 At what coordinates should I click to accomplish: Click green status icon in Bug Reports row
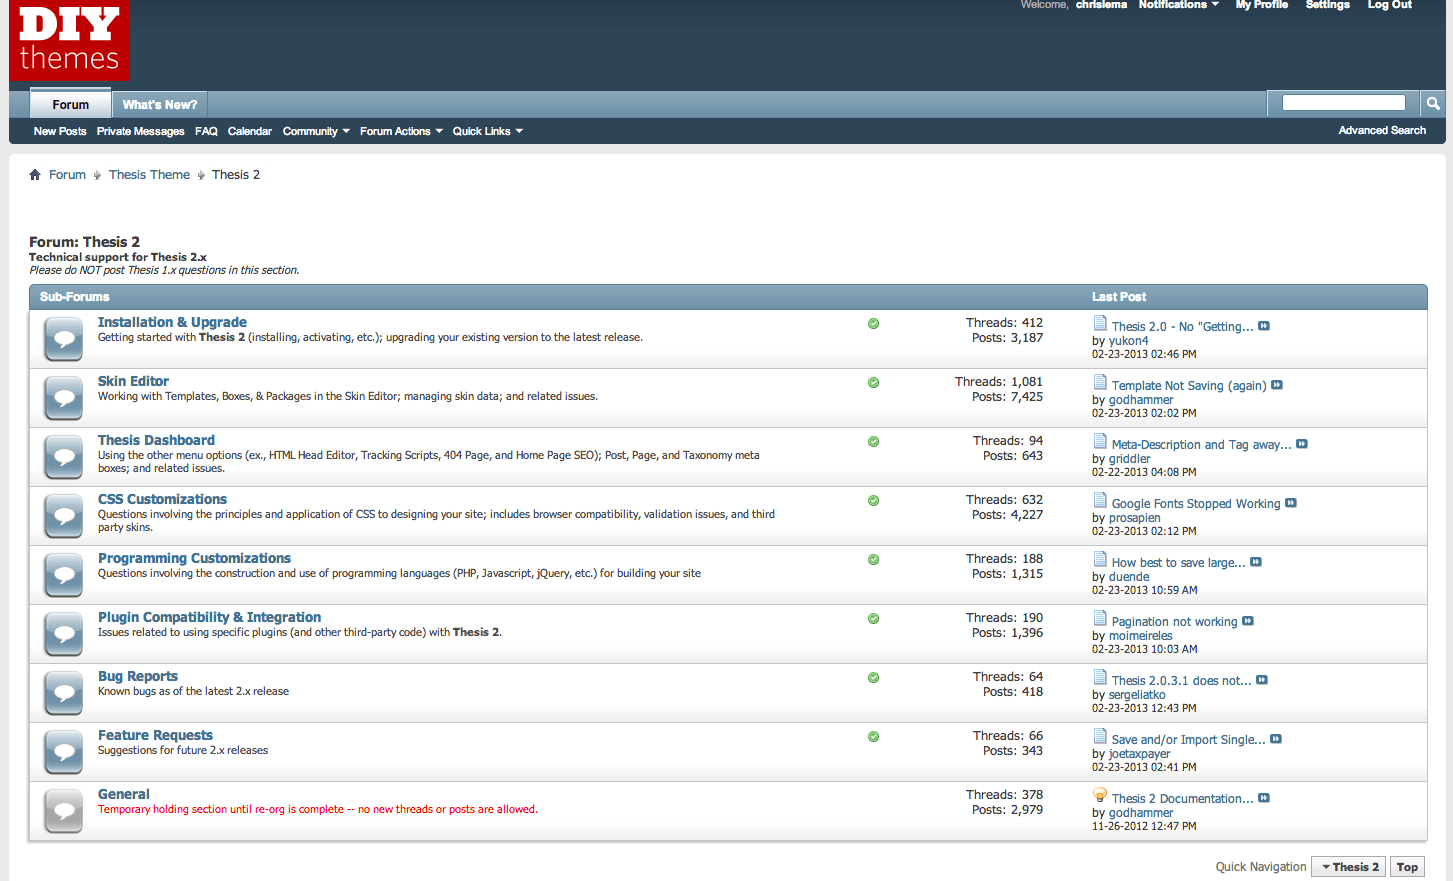[x=873, y=678]
